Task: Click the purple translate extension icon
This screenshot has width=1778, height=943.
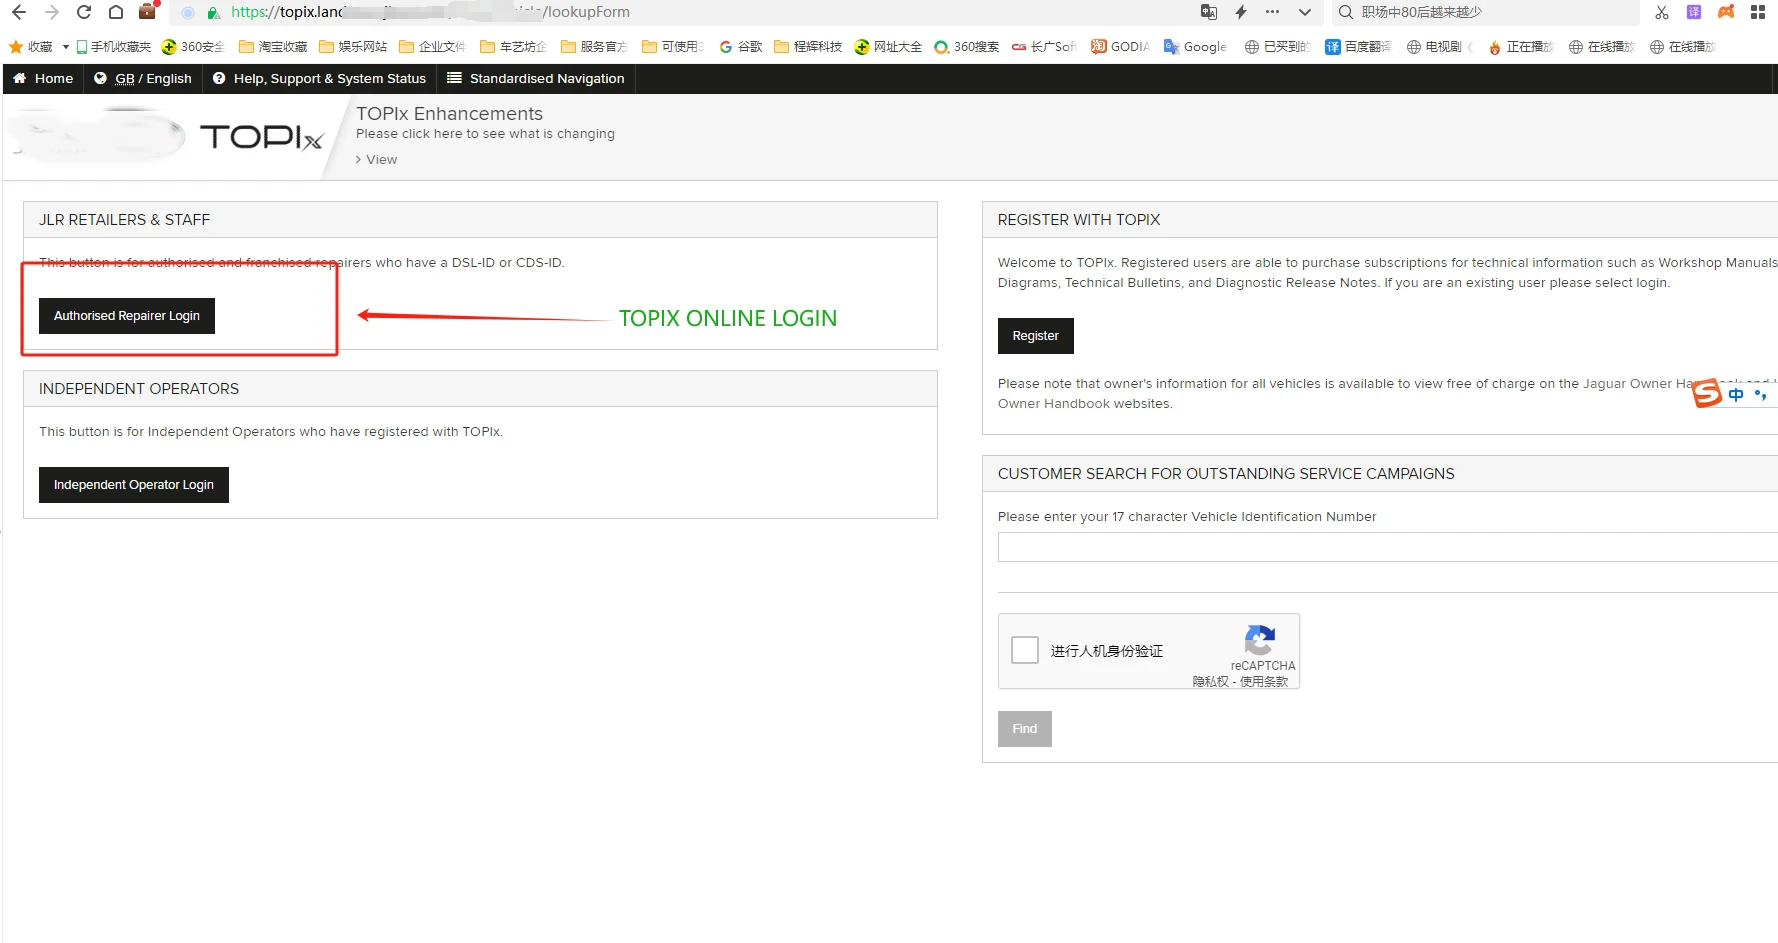Action: coord(1694,12)
